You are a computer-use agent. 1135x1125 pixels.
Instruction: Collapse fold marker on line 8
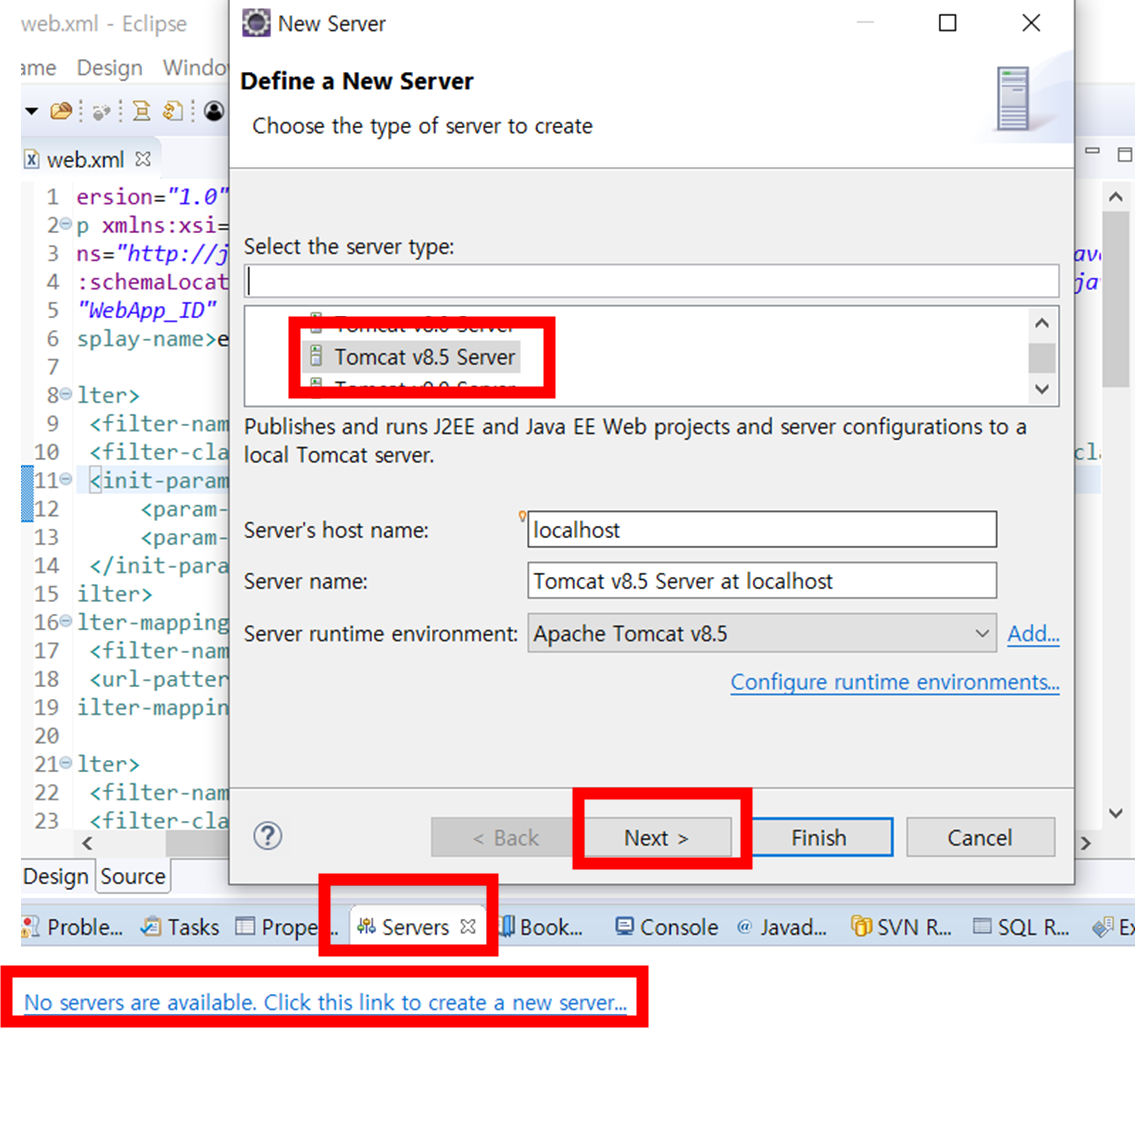pyautogui.click(x=66, y=395)
